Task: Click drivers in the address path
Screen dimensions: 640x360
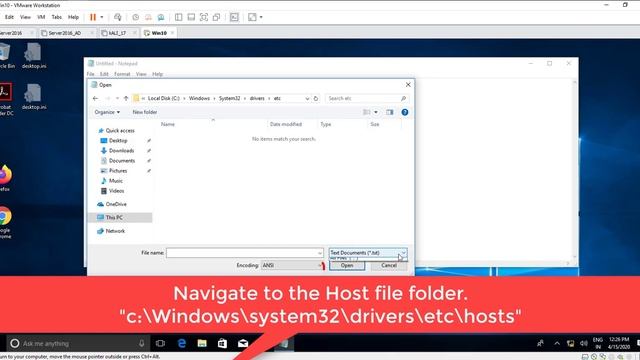Action: (x=257, y=98)
